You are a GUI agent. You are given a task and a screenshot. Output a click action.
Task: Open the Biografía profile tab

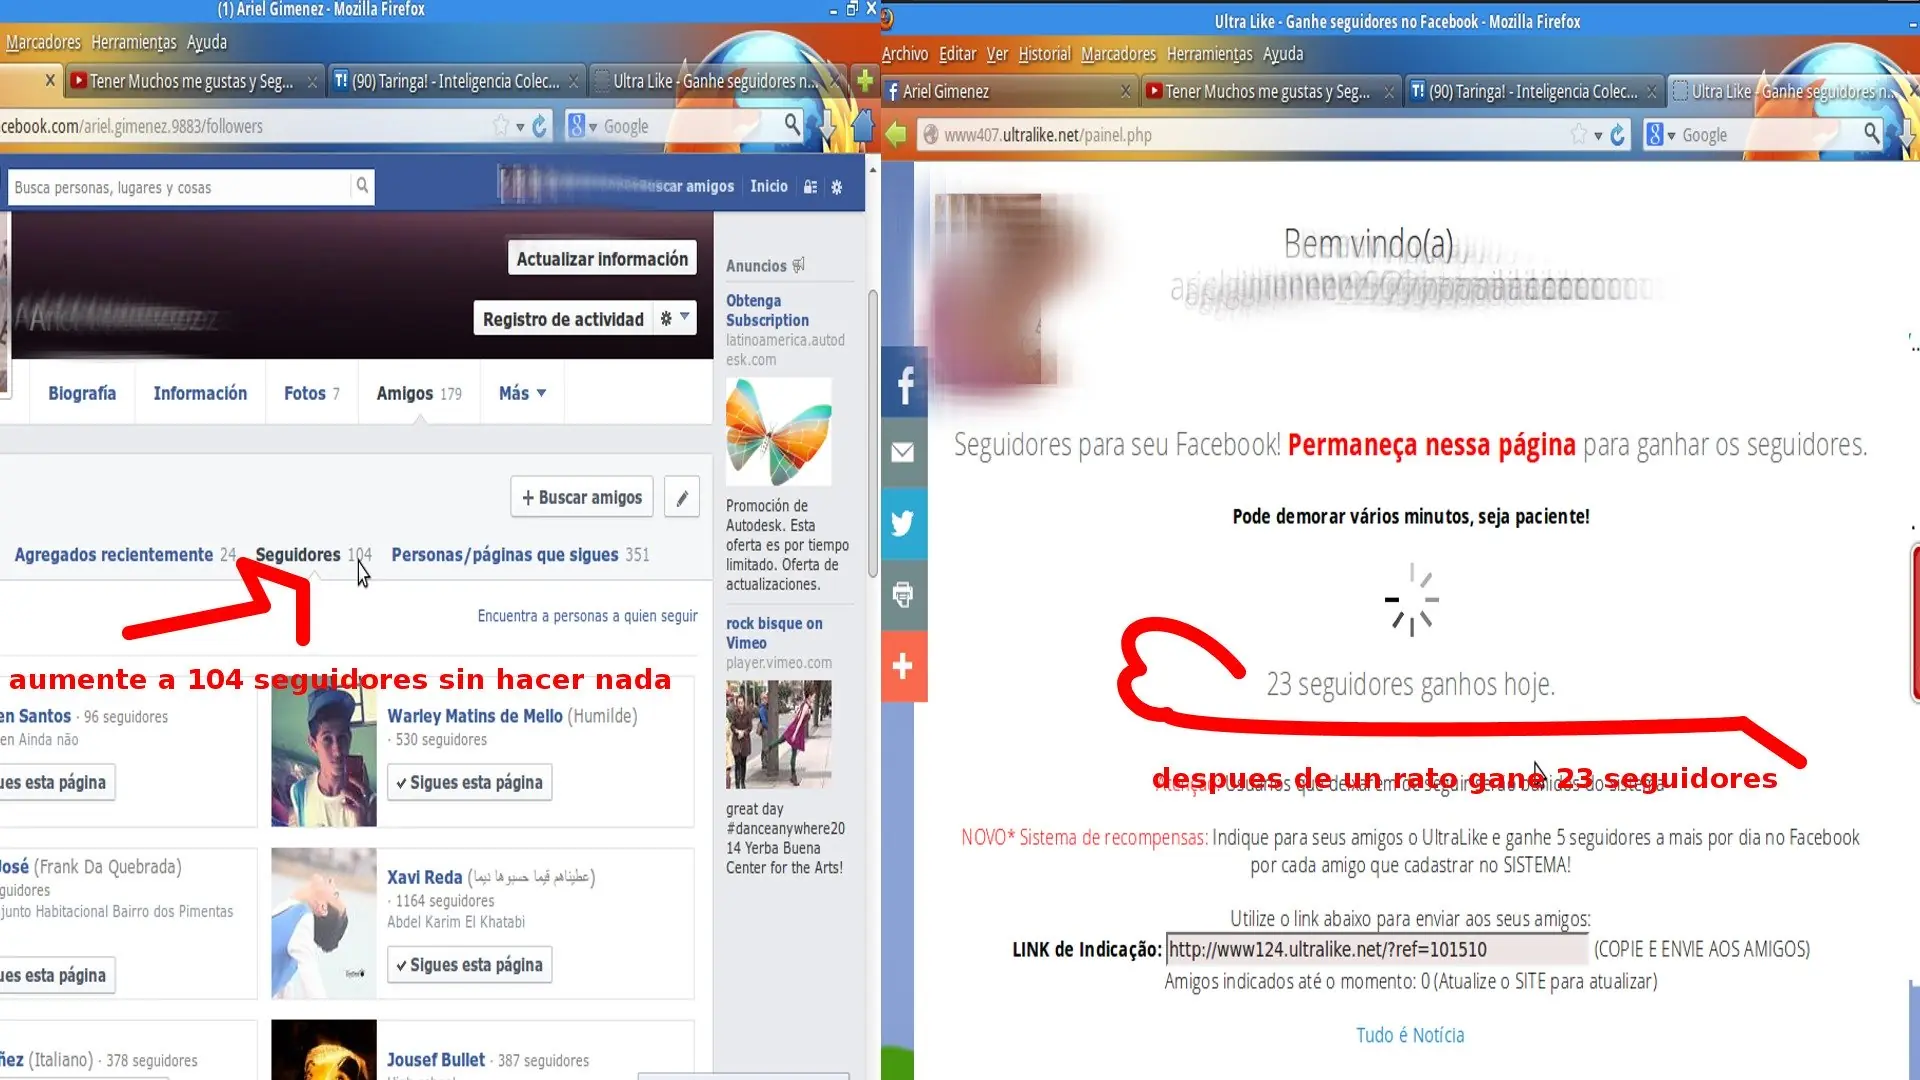[82, 393]
